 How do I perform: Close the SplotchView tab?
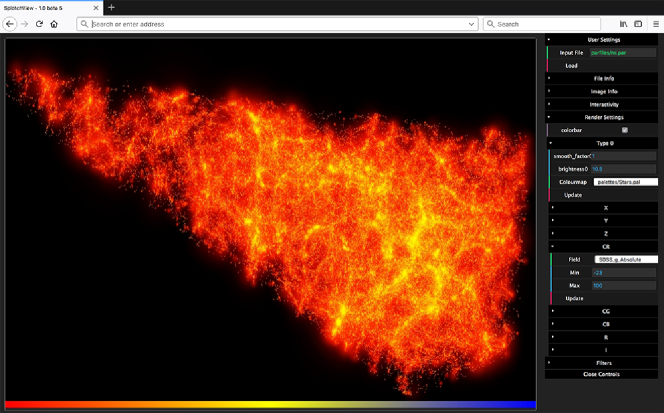coord(96,8)
